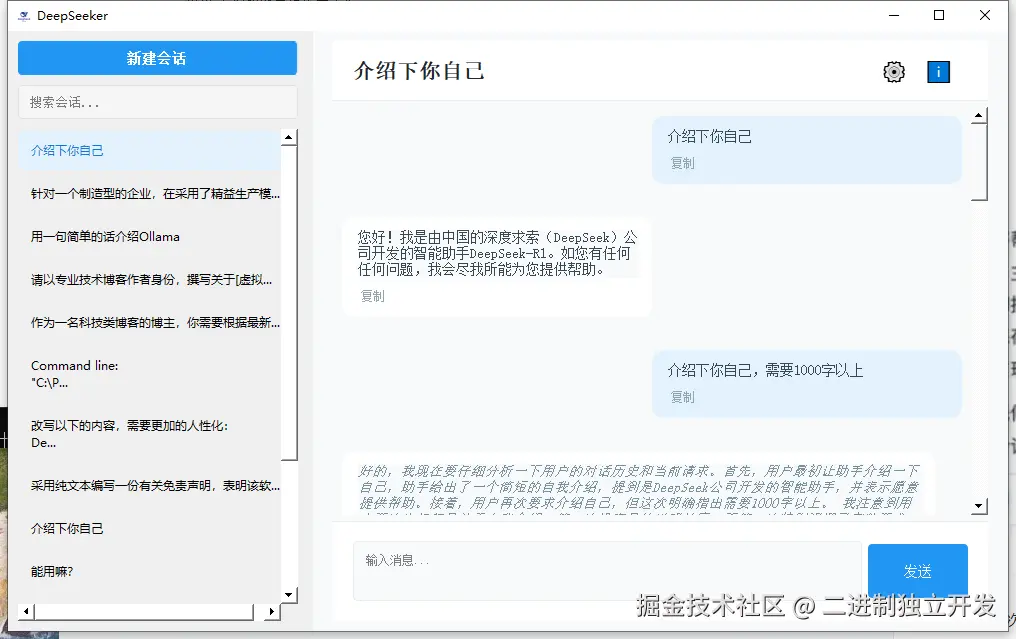Open conversation 用一句简单的话介绍Ollama
Viewport: 1016px width, 639px height.
pos(149,237)
